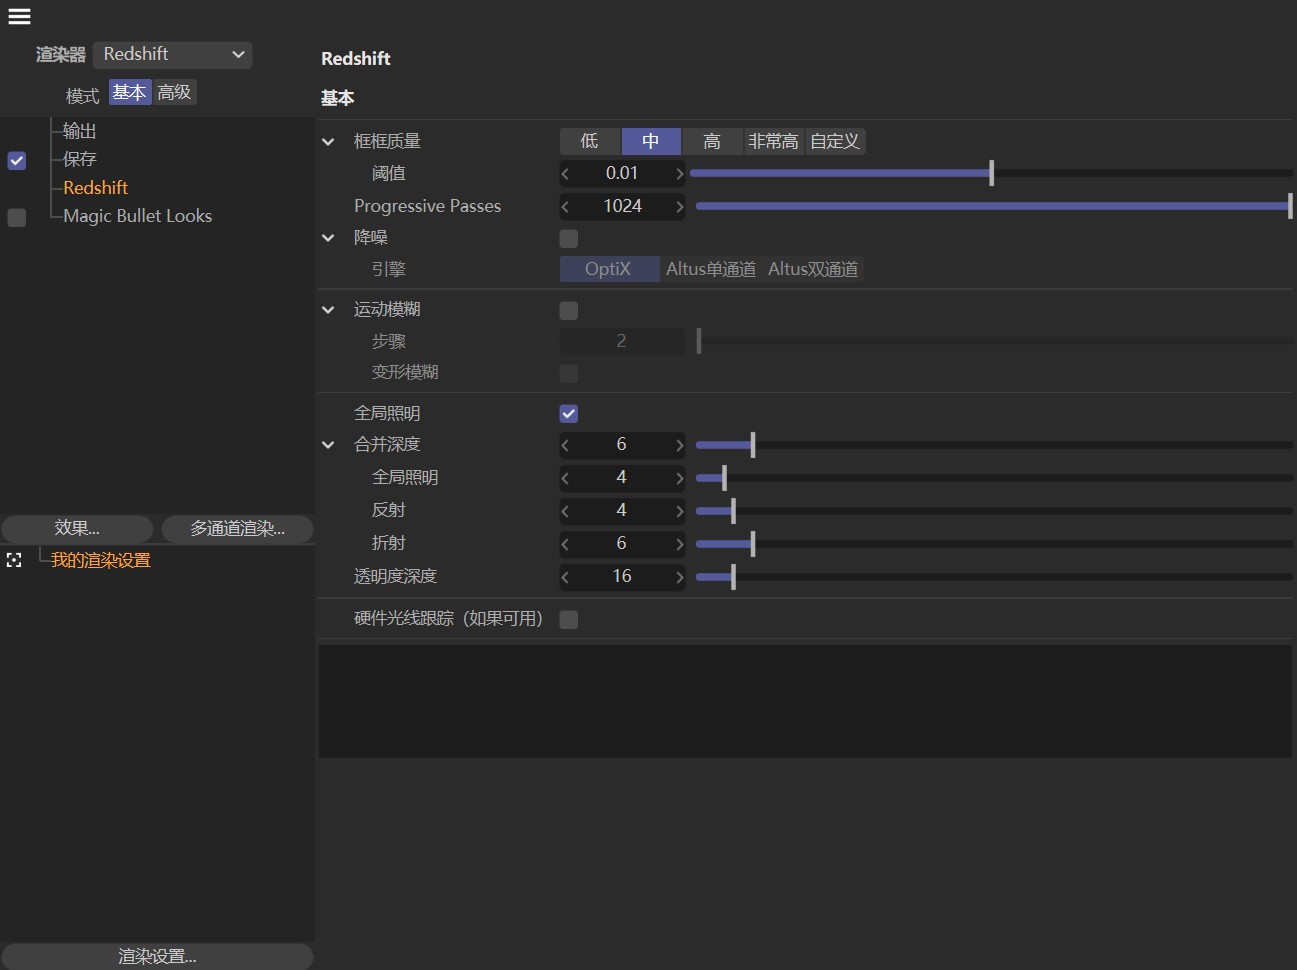
Task: Choose the OptiX engine
Action: point(609,269)
